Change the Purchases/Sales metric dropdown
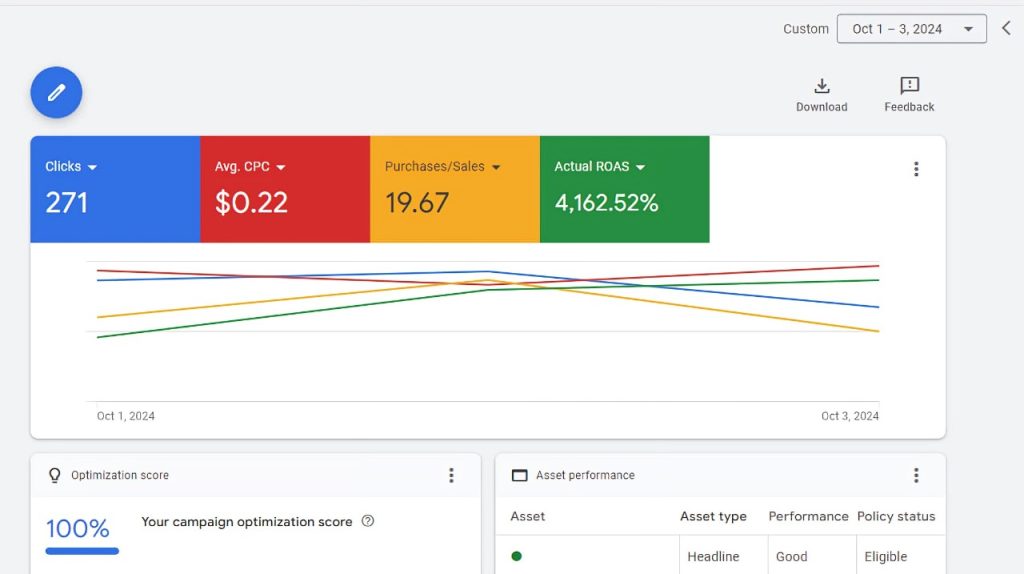Screen dimensions: 1024x574 point(496,167)
